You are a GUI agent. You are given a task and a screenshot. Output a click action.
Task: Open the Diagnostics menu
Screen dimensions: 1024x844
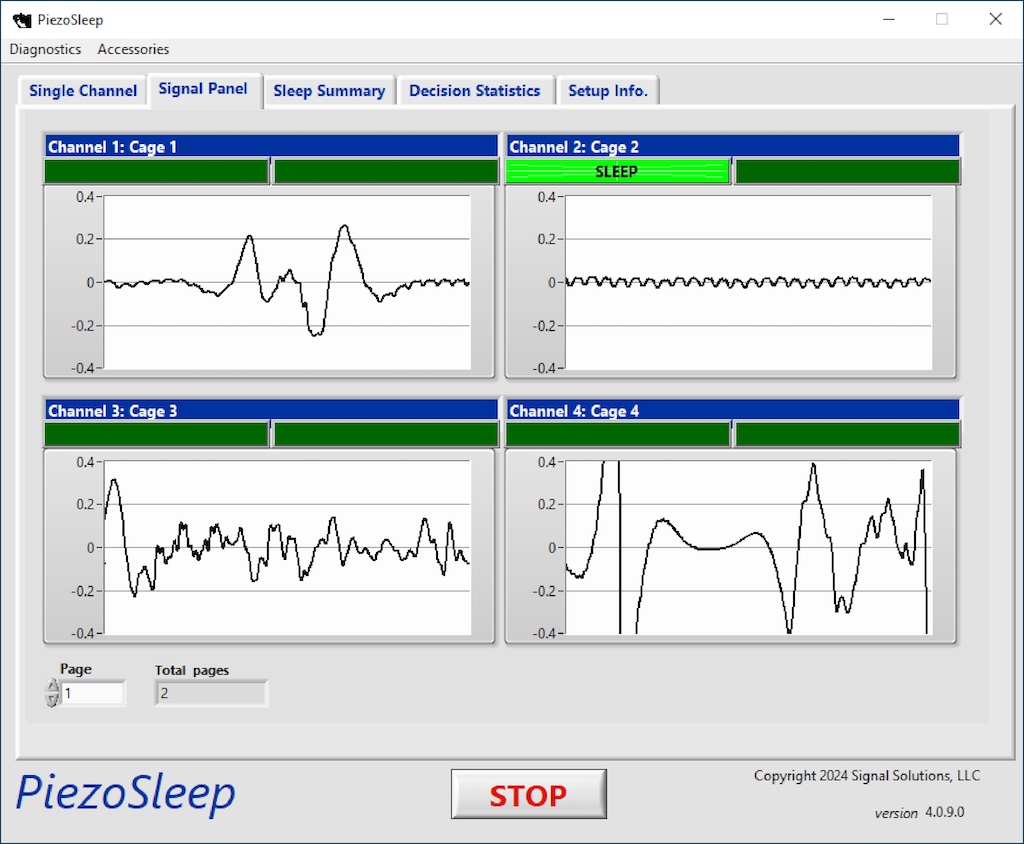(45, 49)
